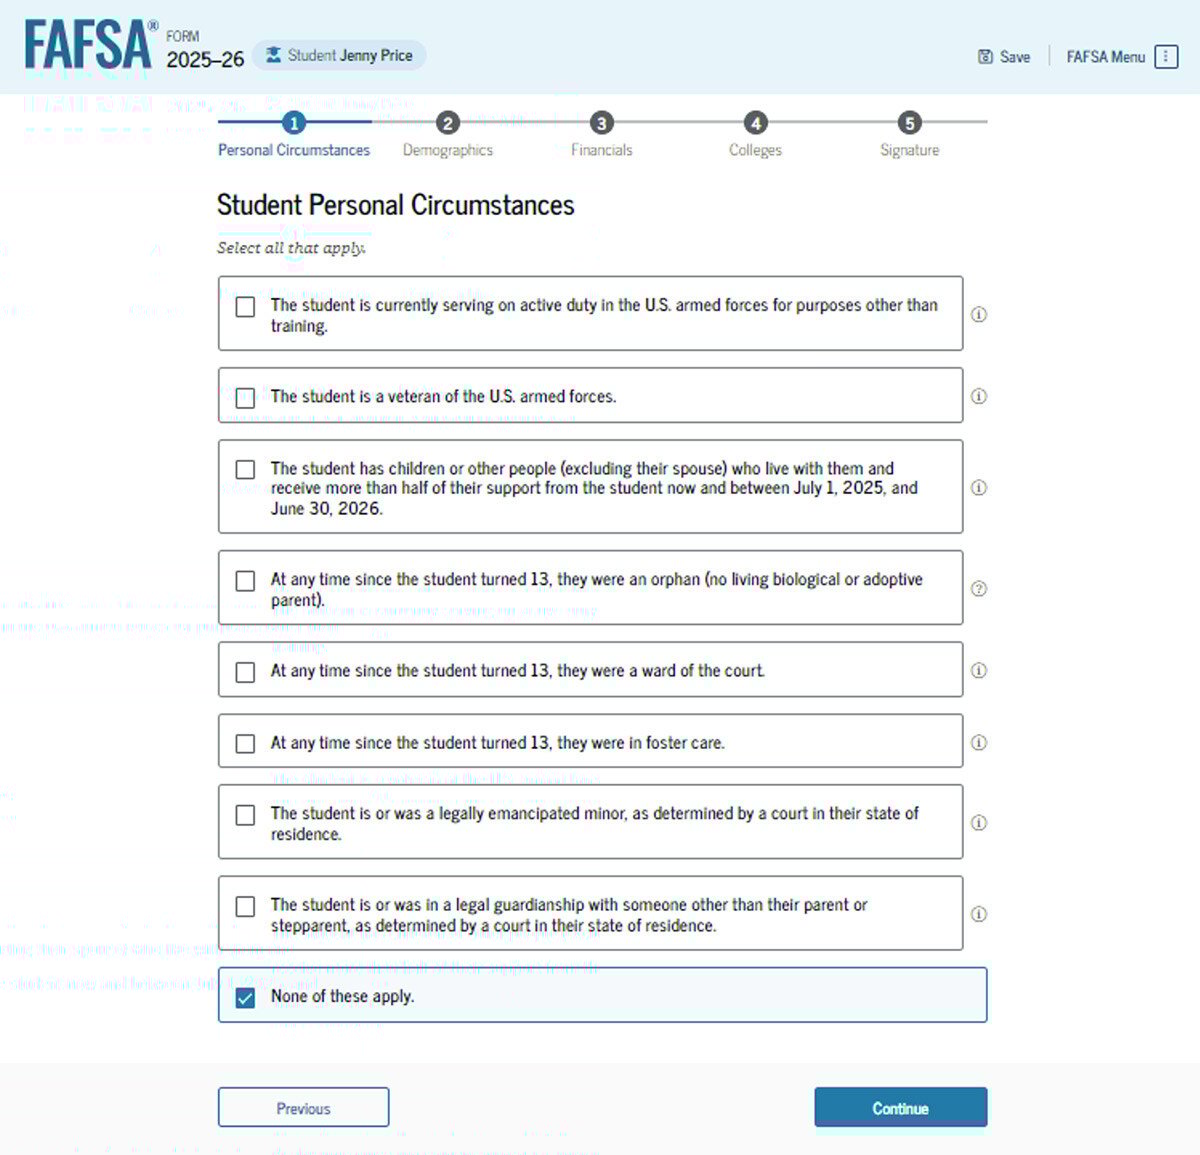Jump to step 3 Financials
The width and height of the screenshot is (1200, 1155).
pyautogui.click(x=601, y=136)
